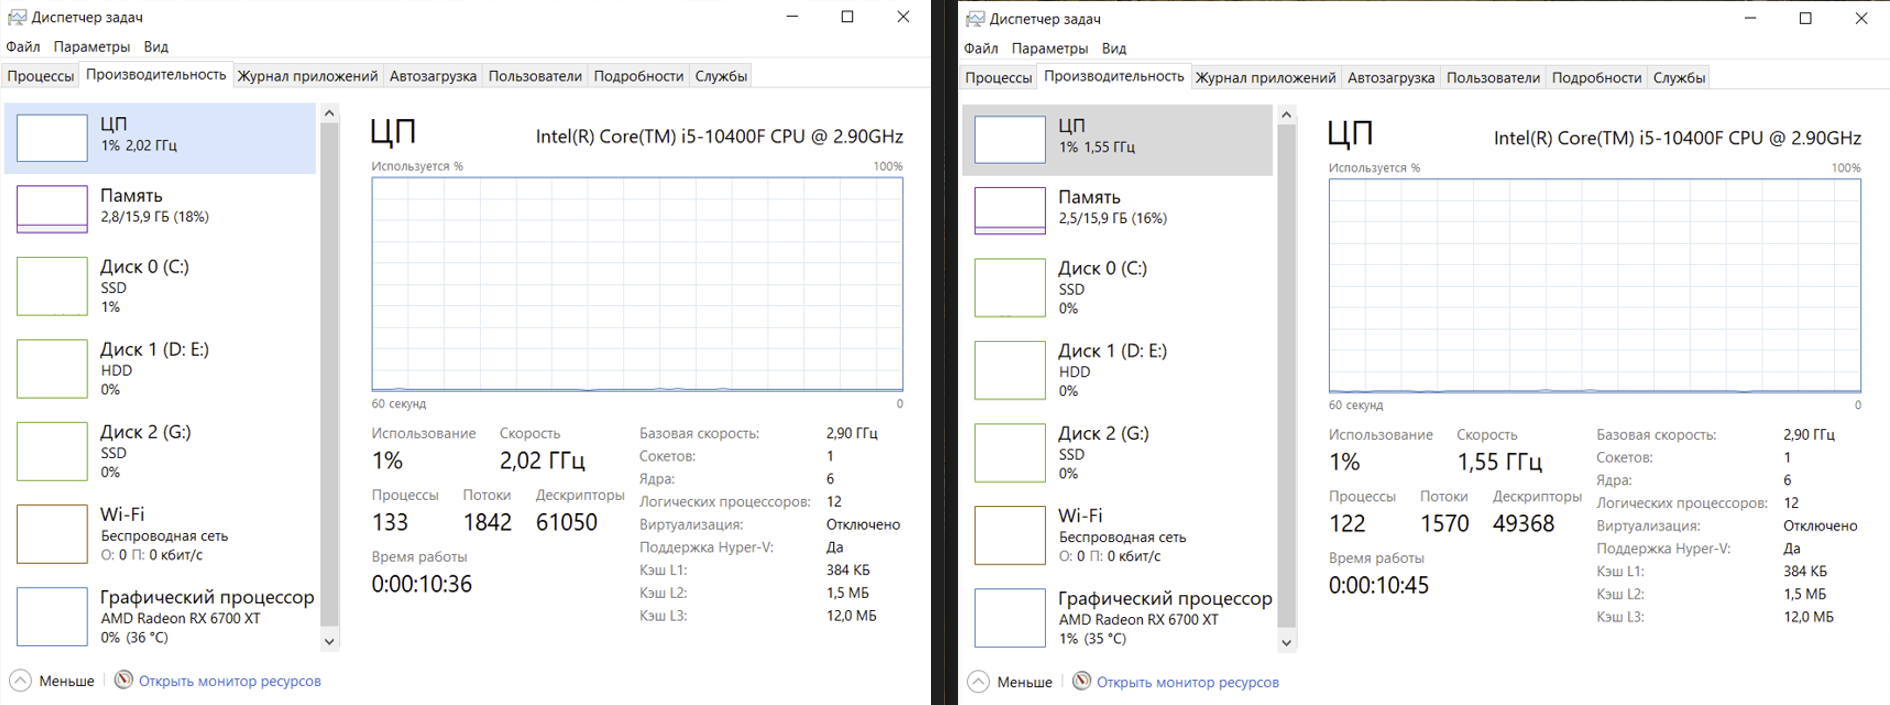Click the resource monitor icon in right window
Image resolution: width=1890 pixels, height=705 pixels.
1081,681
